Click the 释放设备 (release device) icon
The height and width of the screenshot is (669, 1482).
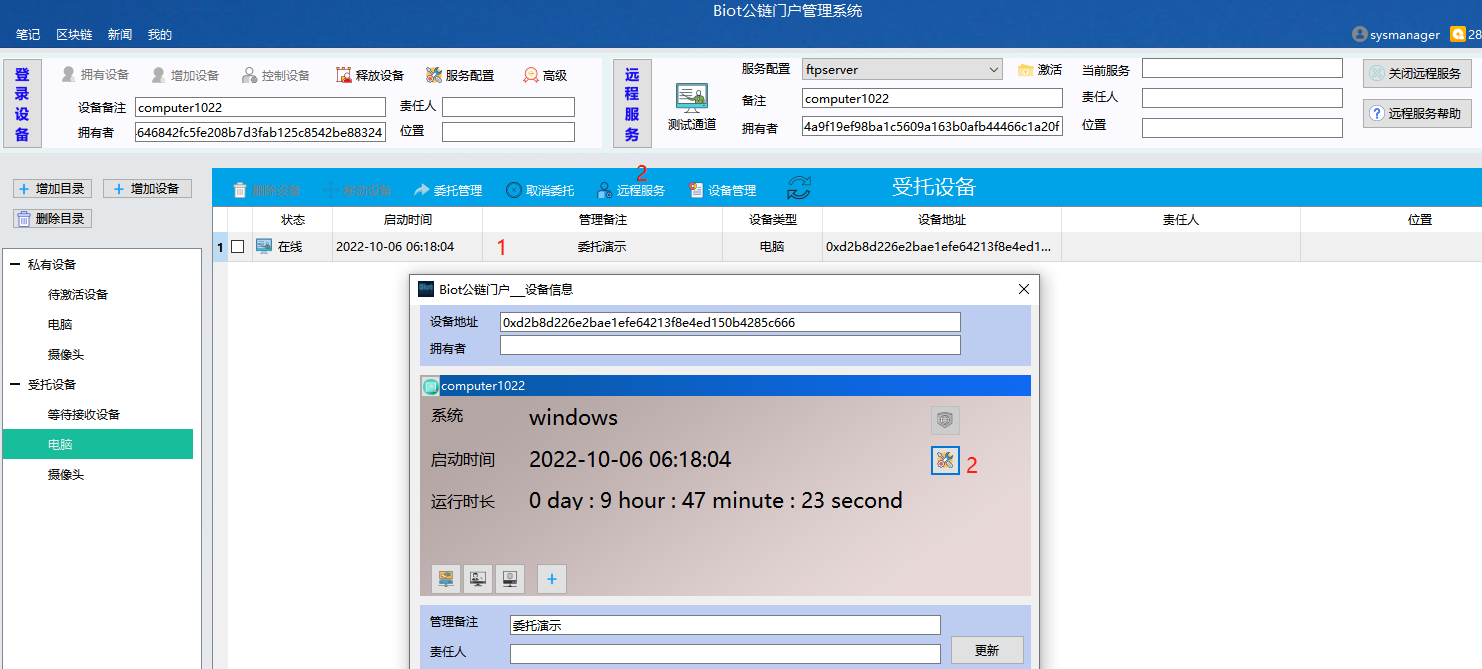344,75
